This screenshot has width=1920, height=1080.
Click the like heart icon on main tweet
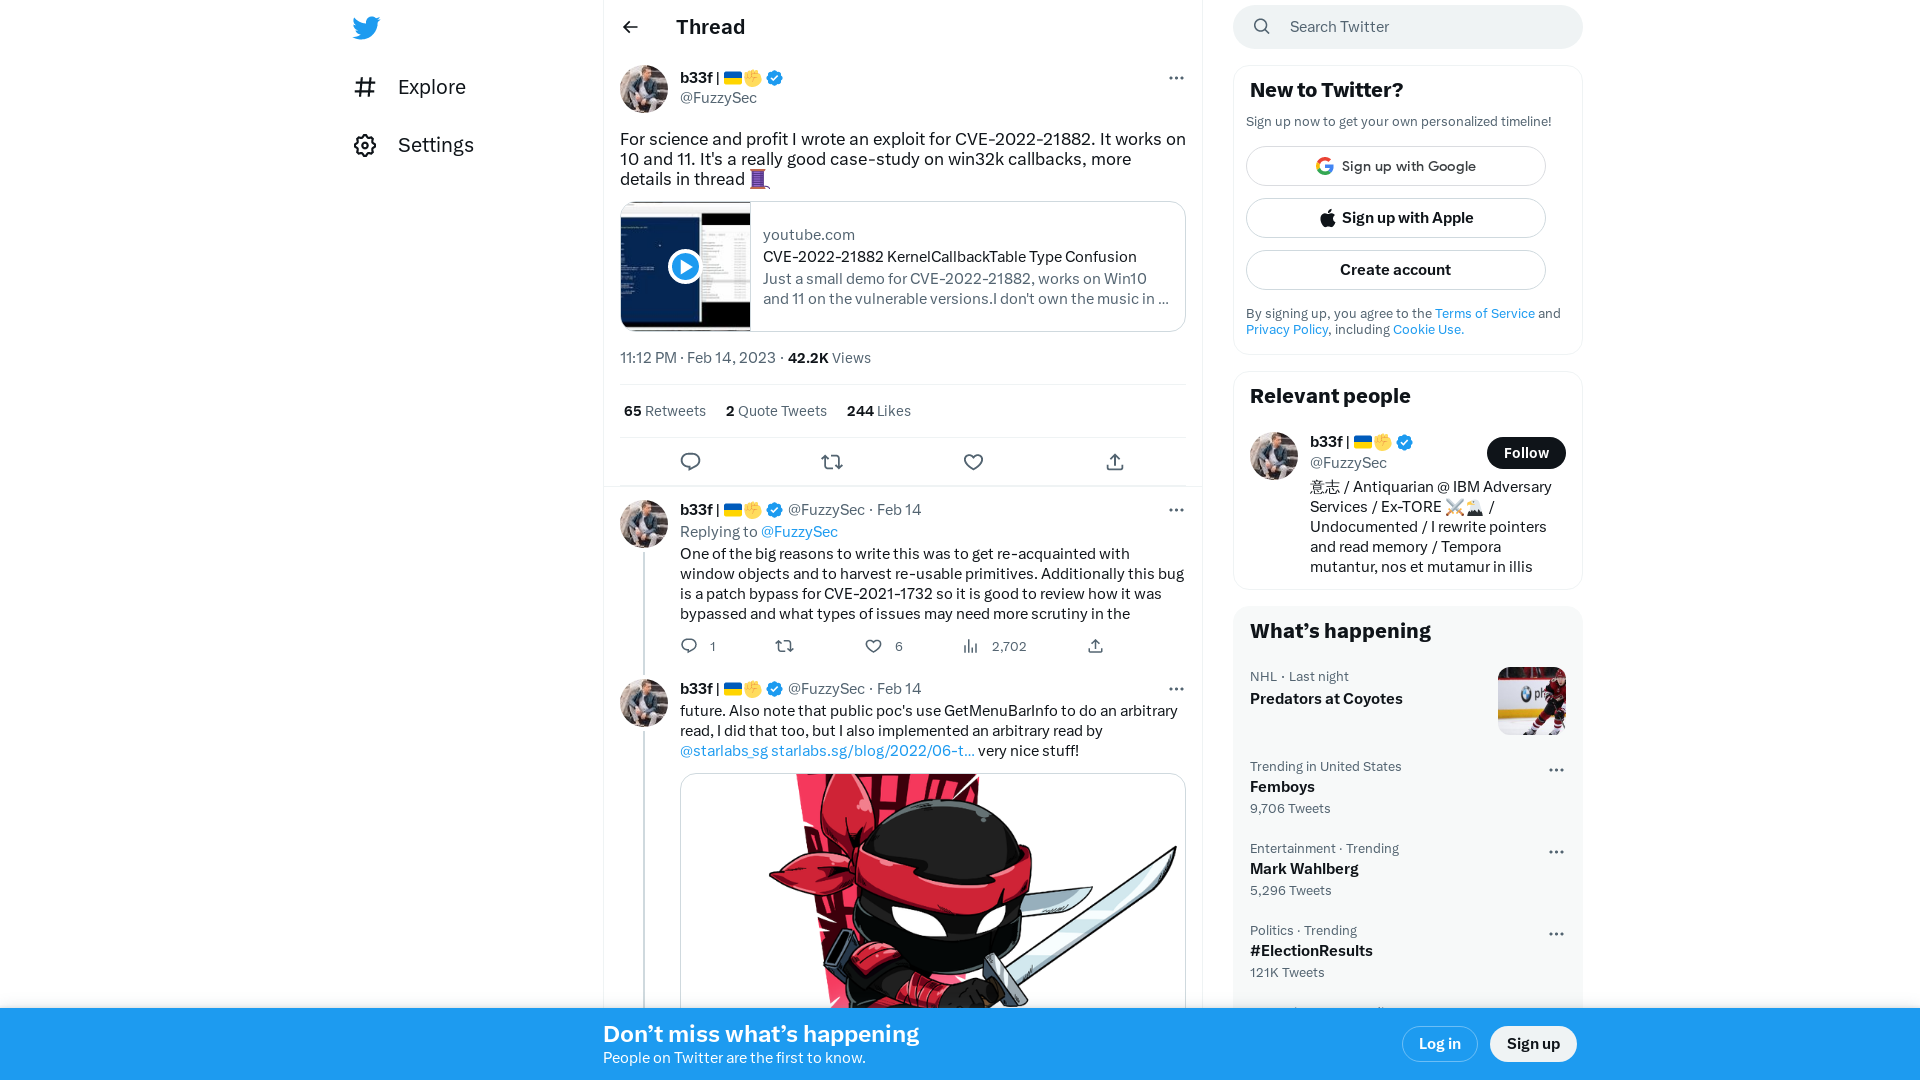(x=973, y=462)
